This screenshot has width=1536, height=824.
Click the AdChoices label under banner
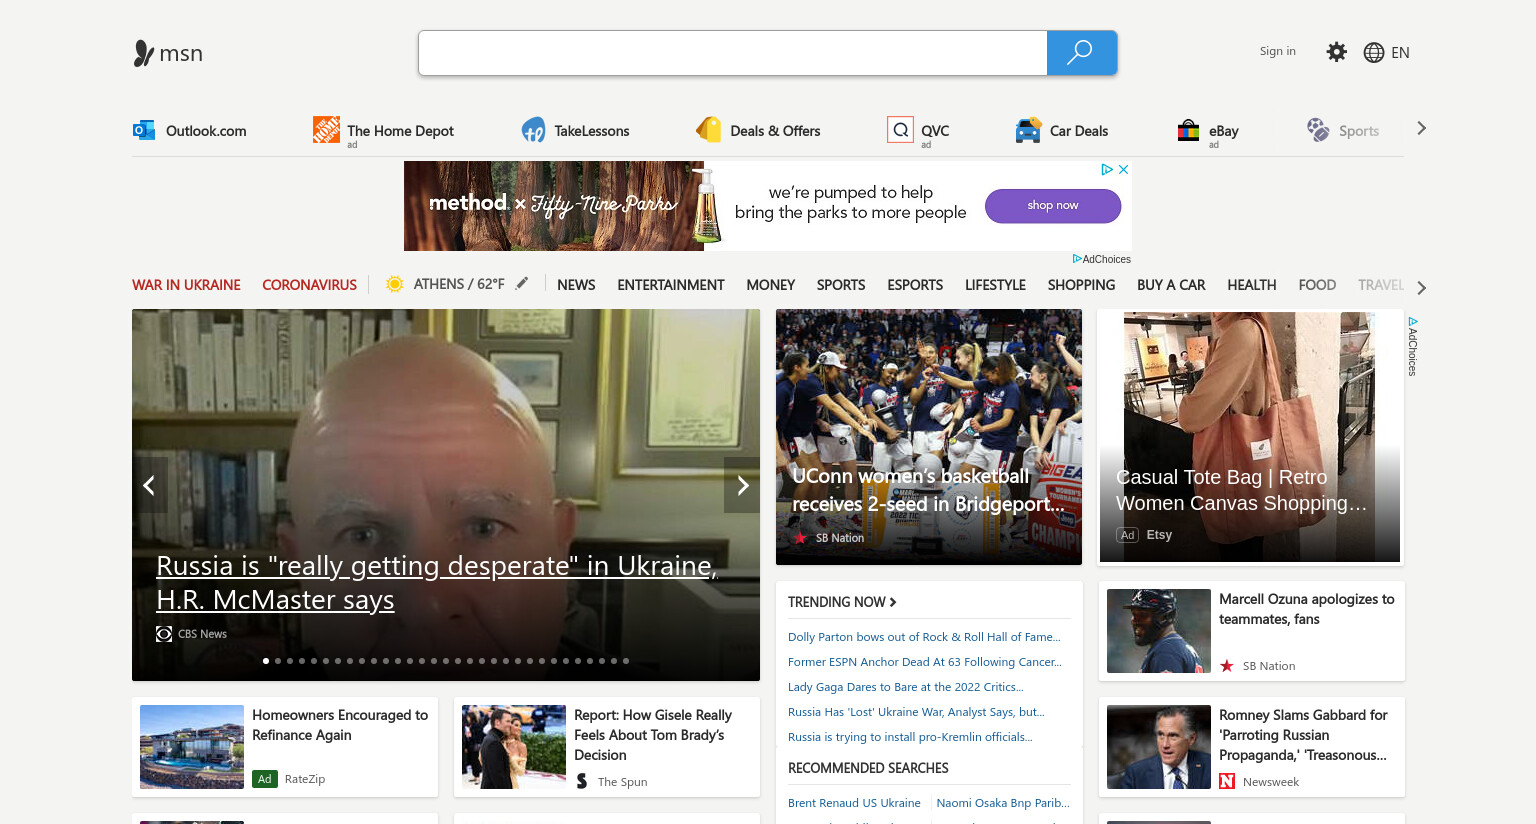pos(1102,259)
